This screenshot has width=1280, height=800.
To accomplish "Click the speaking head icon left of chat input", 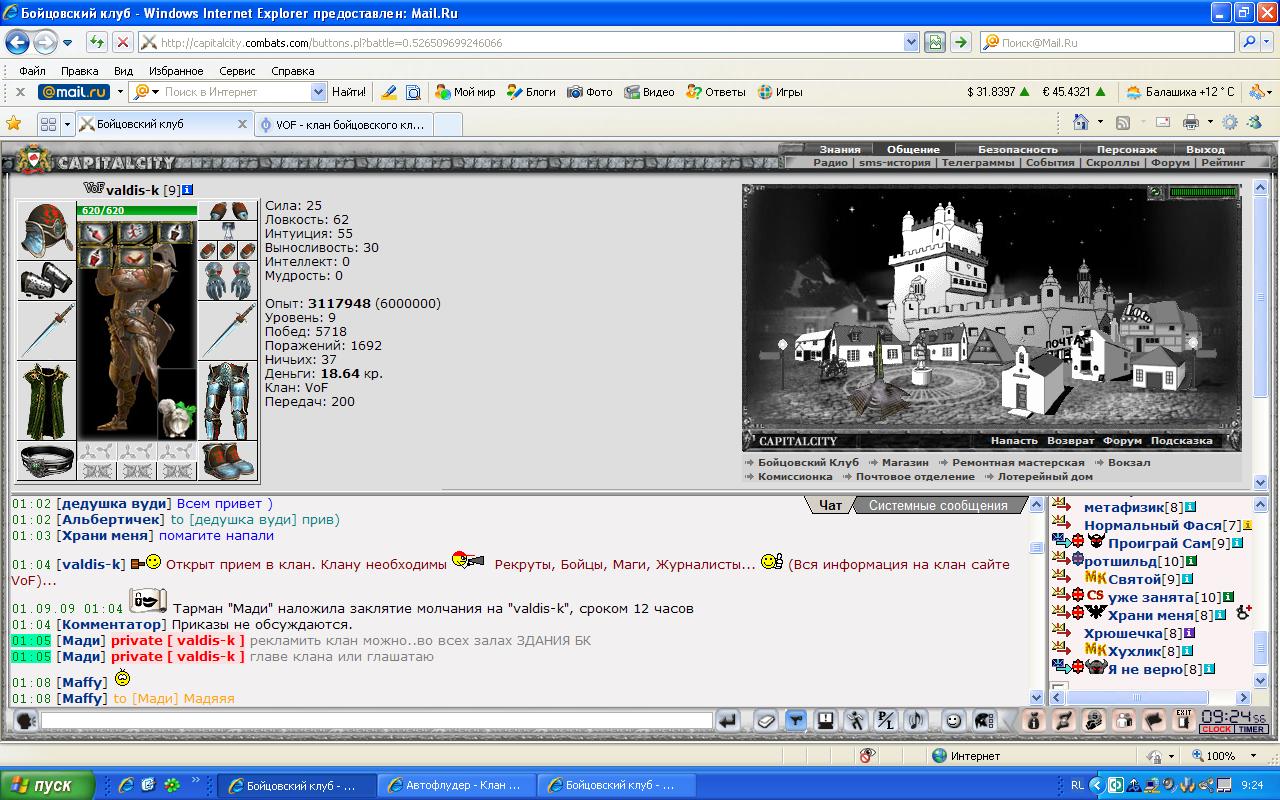I will coord(26,720).
